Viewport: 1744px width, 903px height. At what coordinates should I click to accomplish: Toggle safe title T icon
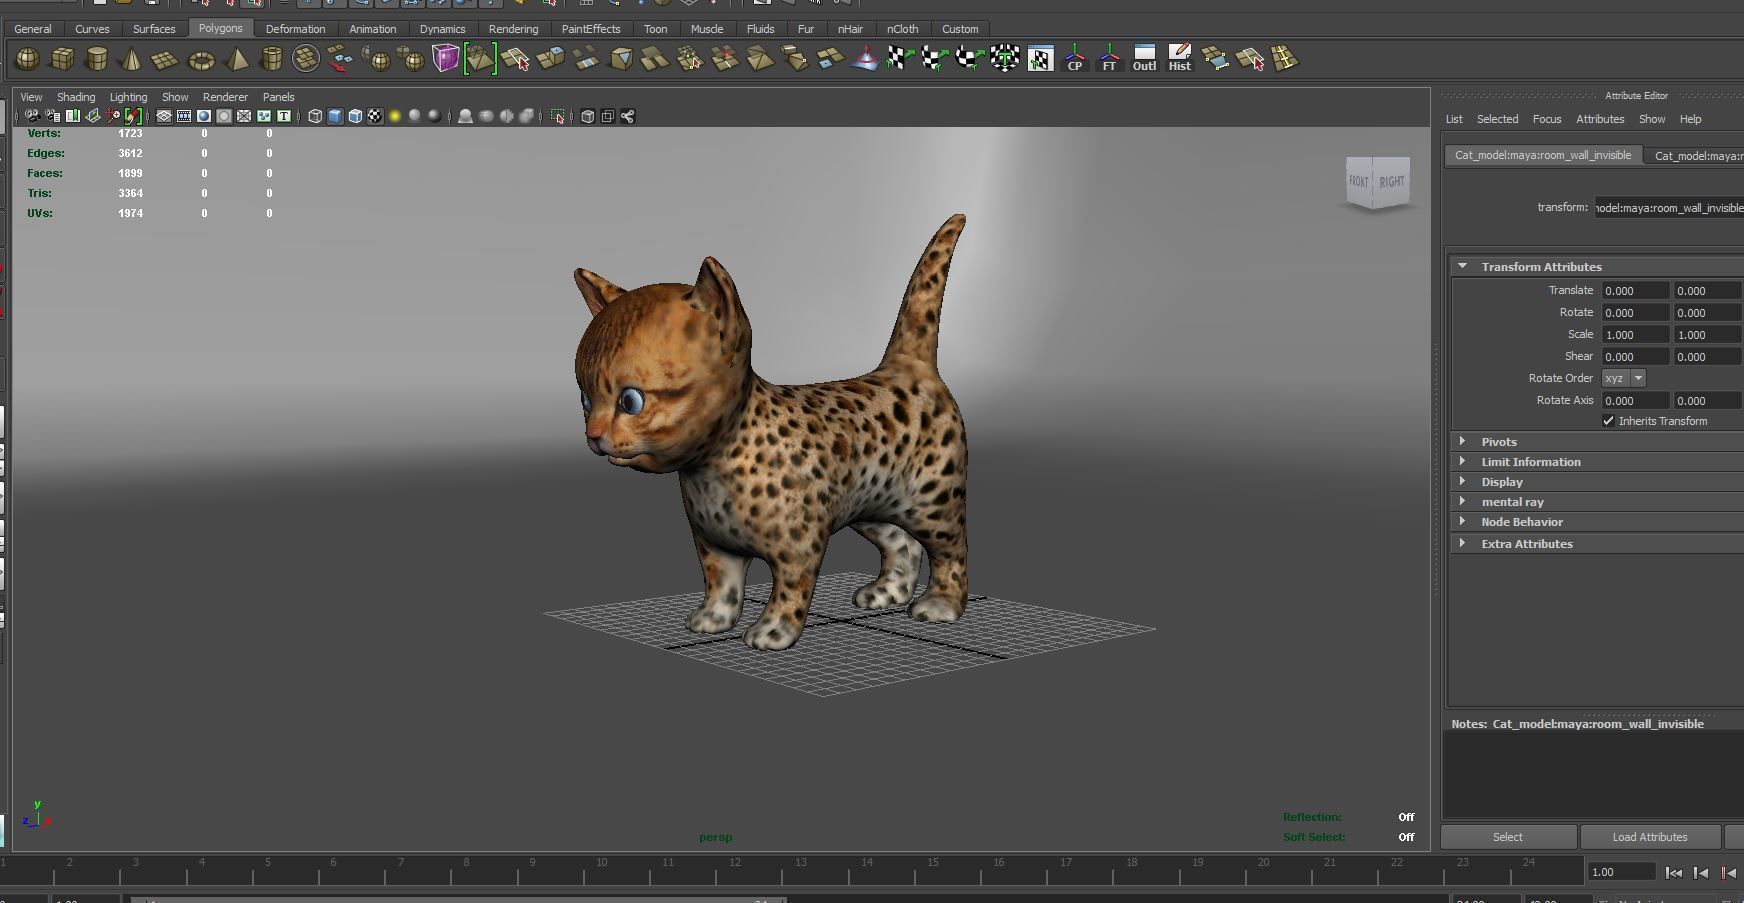click(x=284, y=116)
